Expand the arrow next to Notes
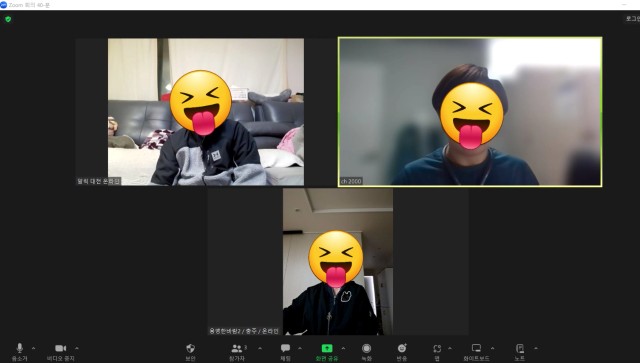This screenshot has width=640, height=363. pos(536,348)
